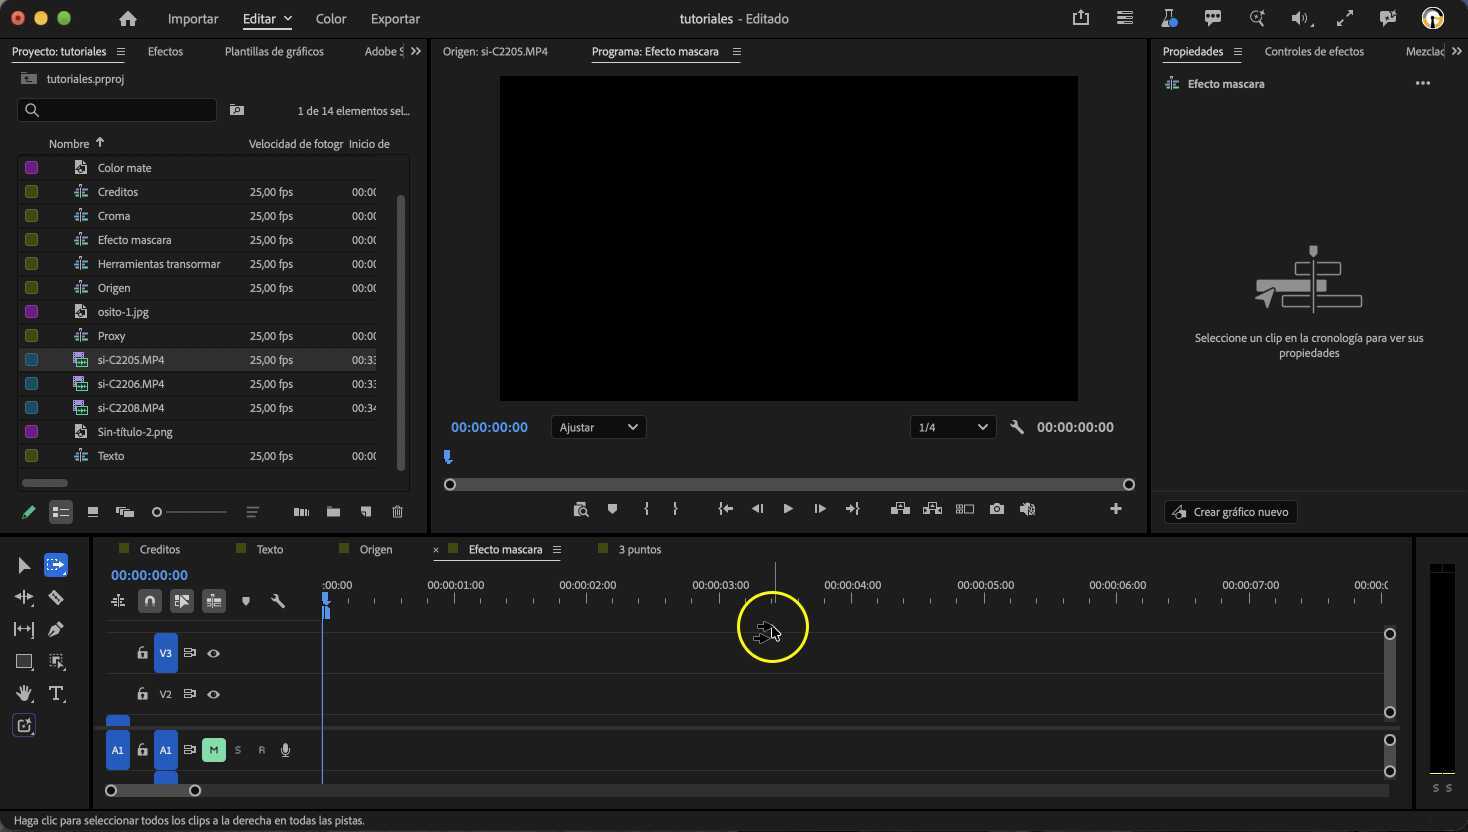
Task: Toggle visibility of track V2
Action: [213, 694]
